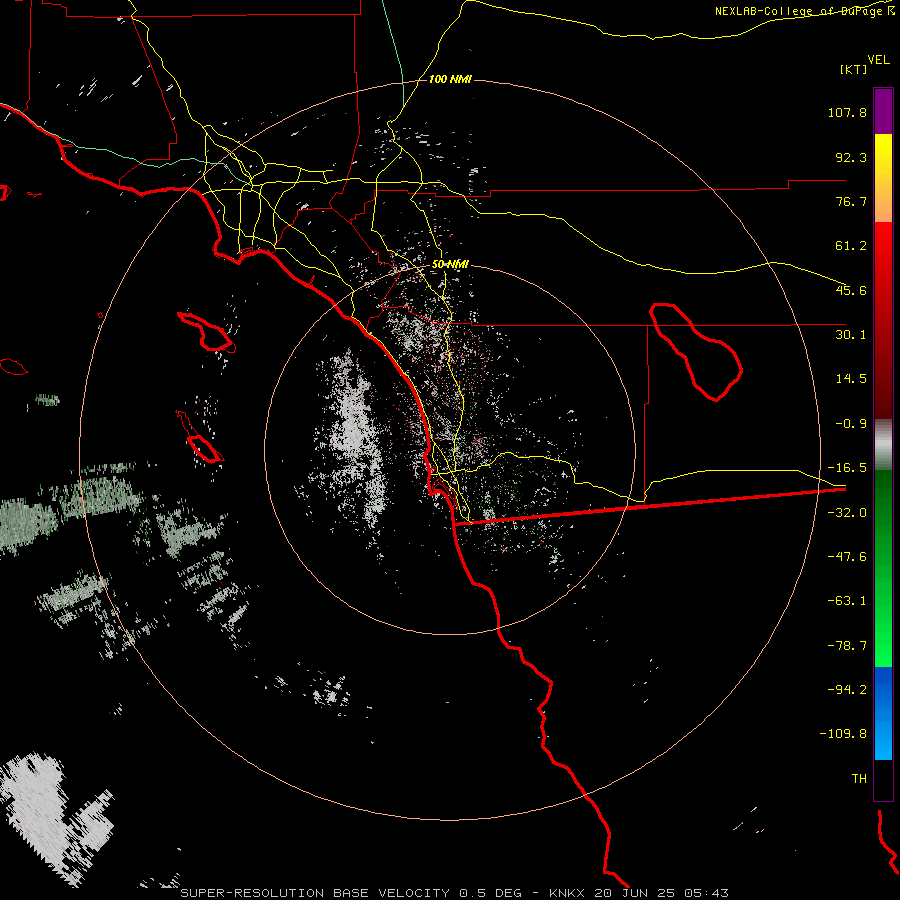900x900 pixels.
Task: Click the Super-Resolution Base Velocity caption at bottom
Action: [455, 893]
